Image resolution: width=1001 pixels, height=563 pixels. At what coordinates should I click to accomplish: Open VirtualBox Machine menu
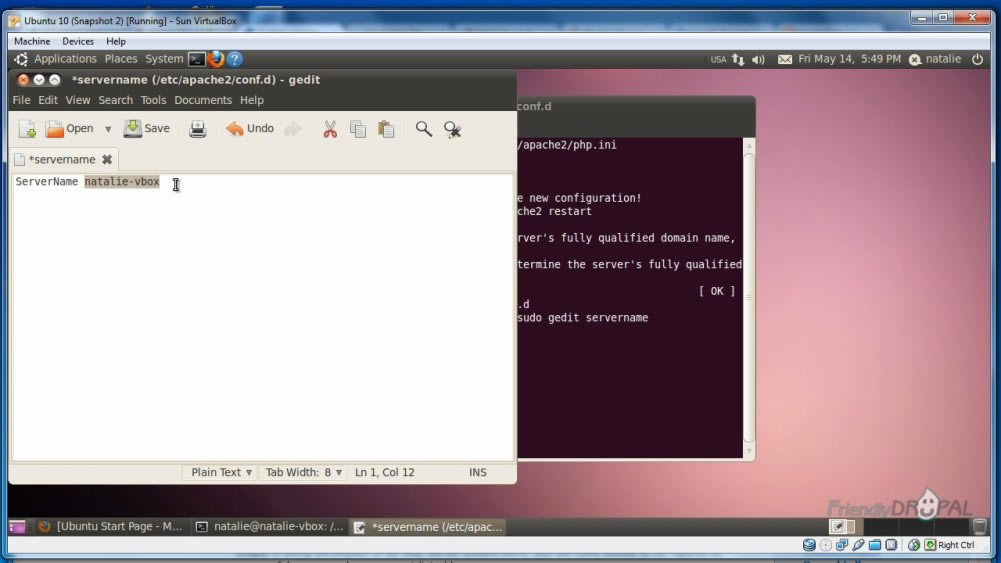coord(32,41)
